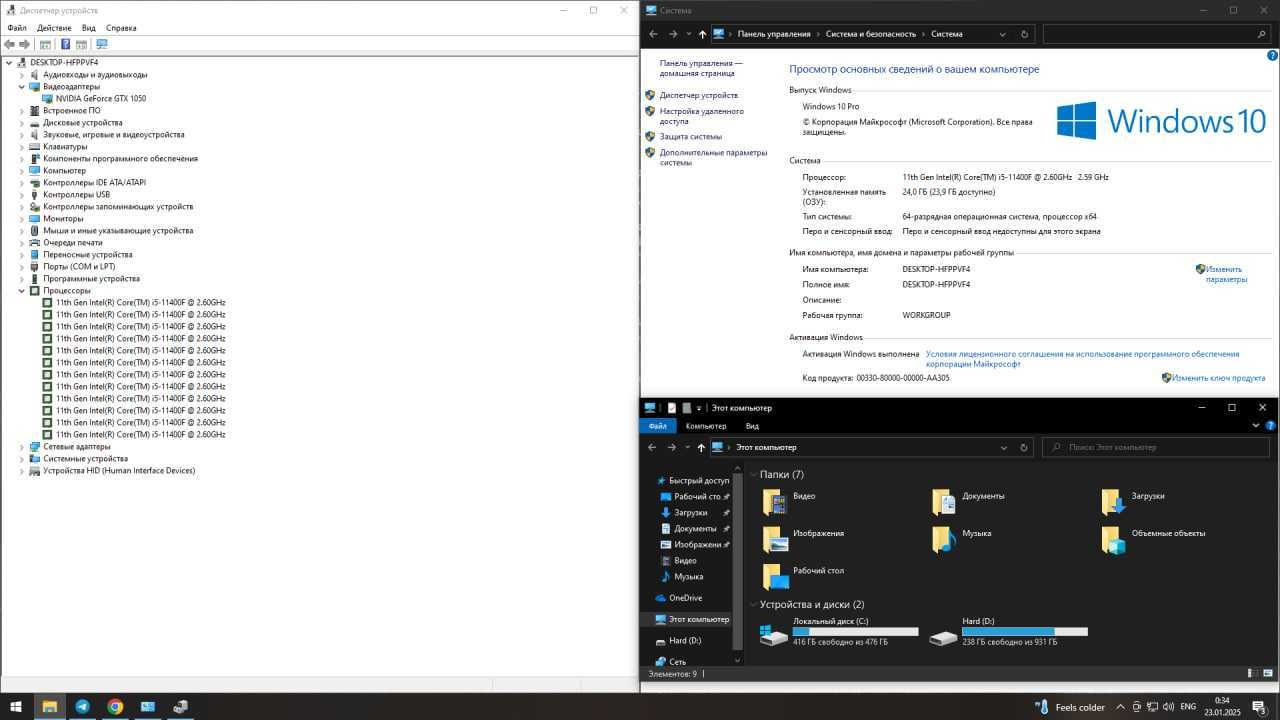Open the Загрузки folder in Папки
This screenshot has width=1280, height=720.
click(1132, 502)
